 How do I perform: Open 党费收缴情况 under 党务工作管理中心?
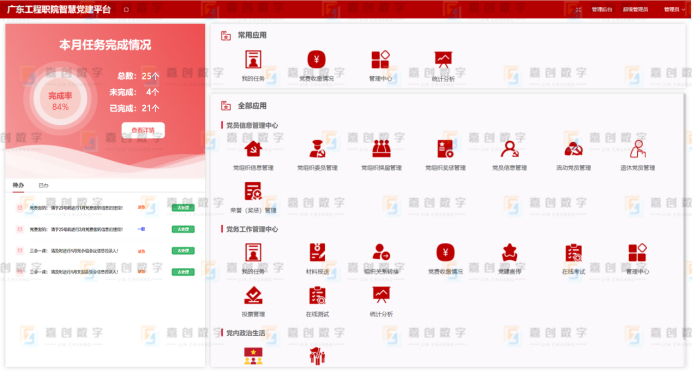pos(445,252)
